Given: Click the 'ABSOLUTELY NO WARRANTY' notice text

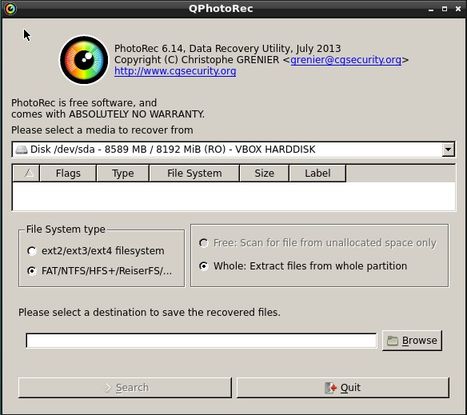Looking at the screenshot, I should click(137, 114).
